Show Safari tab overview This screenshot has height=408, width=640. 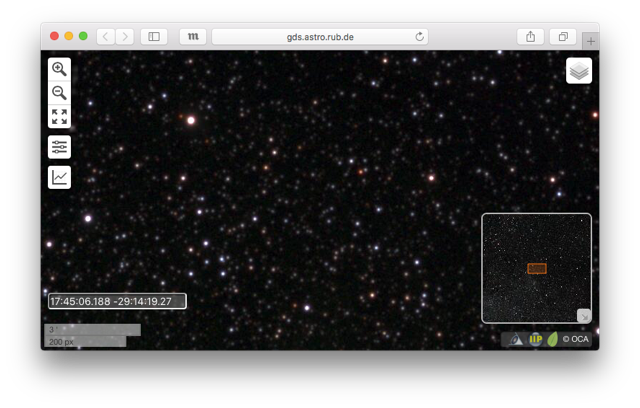point(563,36)
